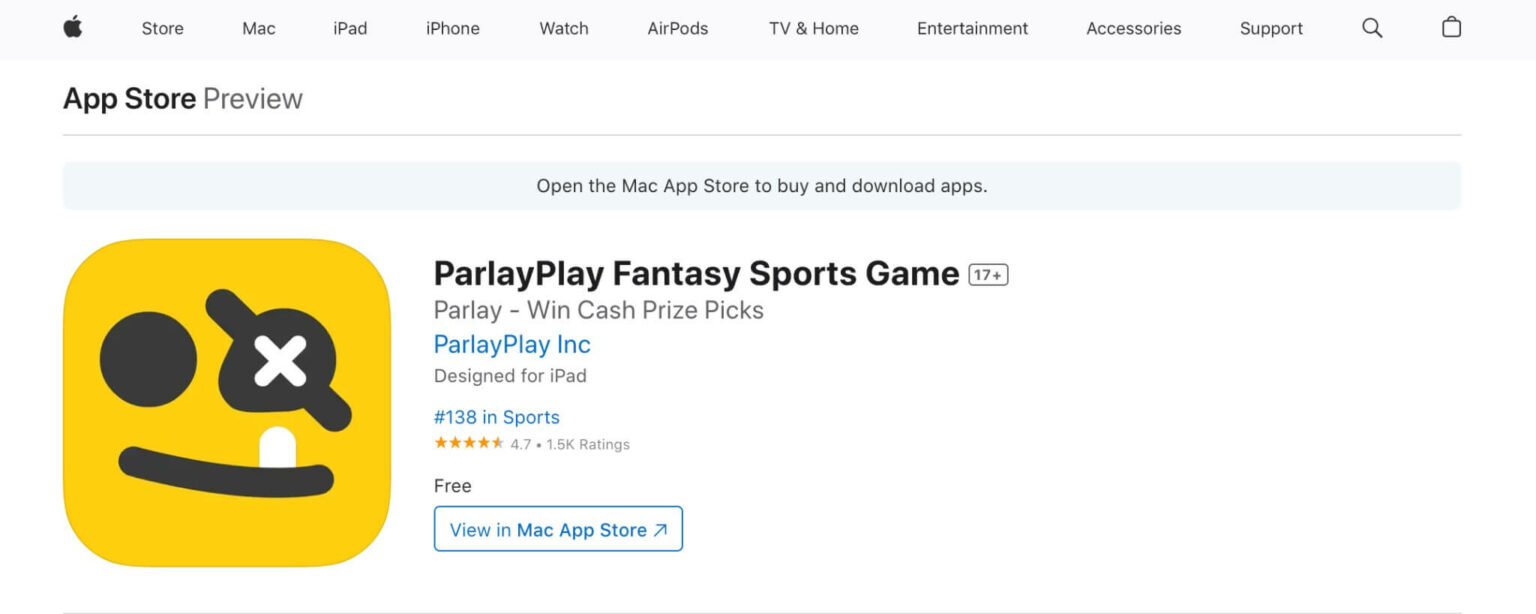Click View in Mac App Store button
1536x614 pixels.
click(x=558, y=529)
